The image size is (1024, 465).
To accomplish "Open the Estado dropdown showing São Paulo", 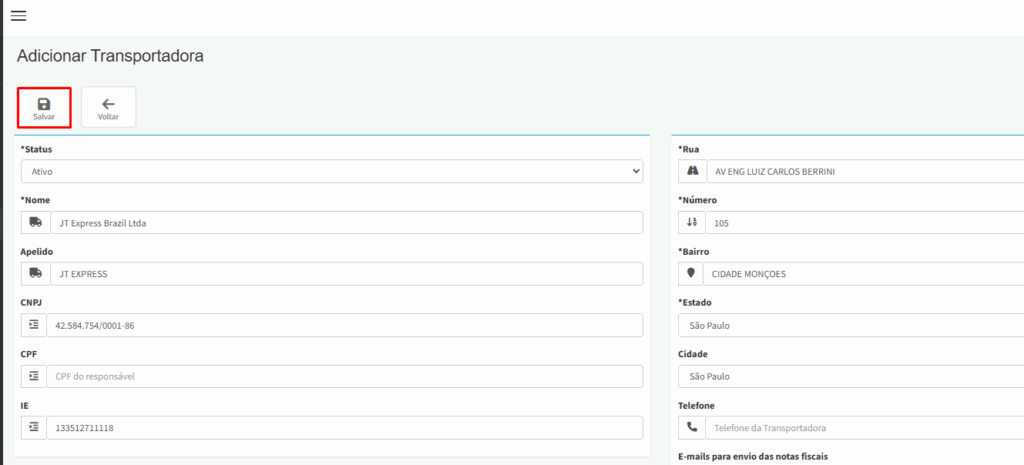I will (x=851, y=325).
